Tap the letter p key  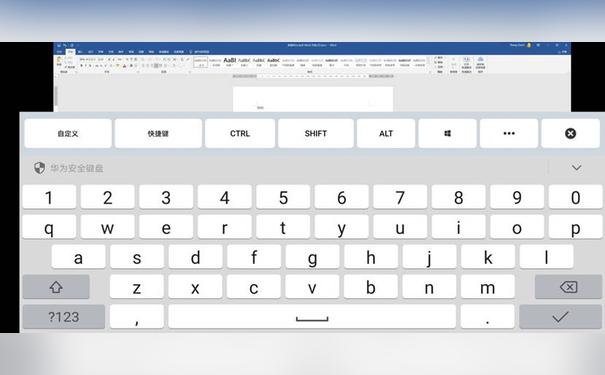[575, 227]
